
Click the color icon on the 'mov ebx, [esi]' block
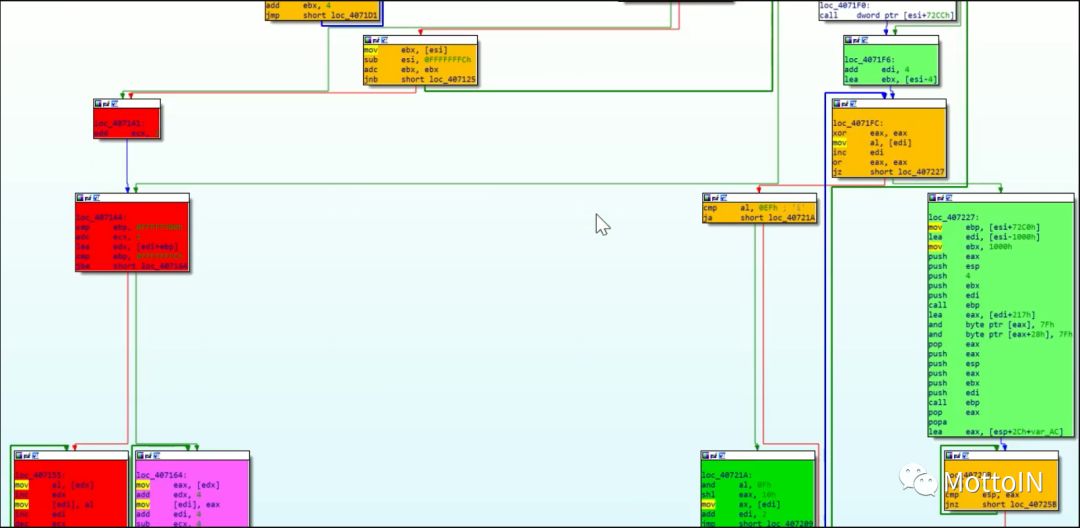(368, 40)
